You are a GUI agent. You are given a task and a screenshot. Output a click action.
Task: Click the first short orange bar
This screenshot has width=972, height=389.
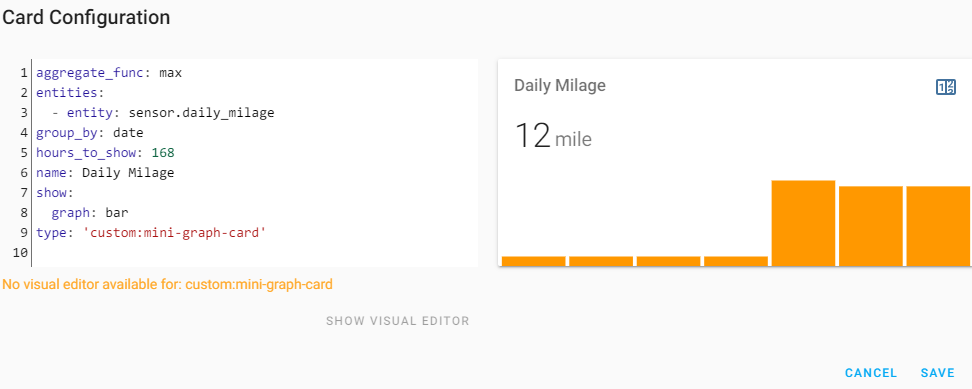(x=534, y=261)
